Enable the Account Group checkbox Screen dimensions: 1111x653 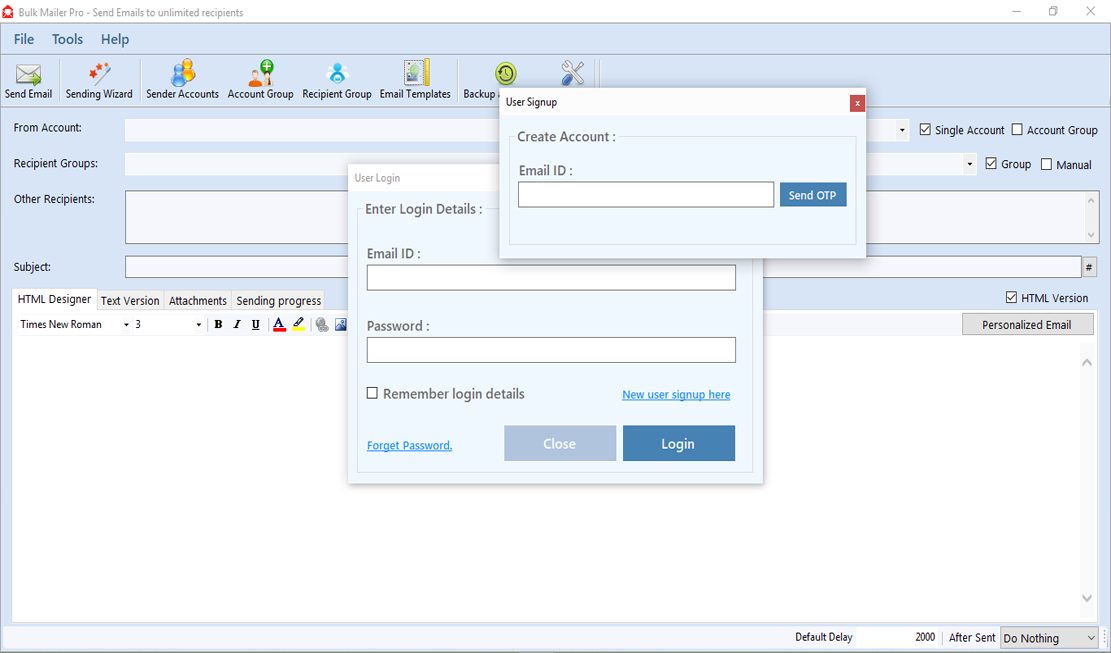pos(1017,130)
